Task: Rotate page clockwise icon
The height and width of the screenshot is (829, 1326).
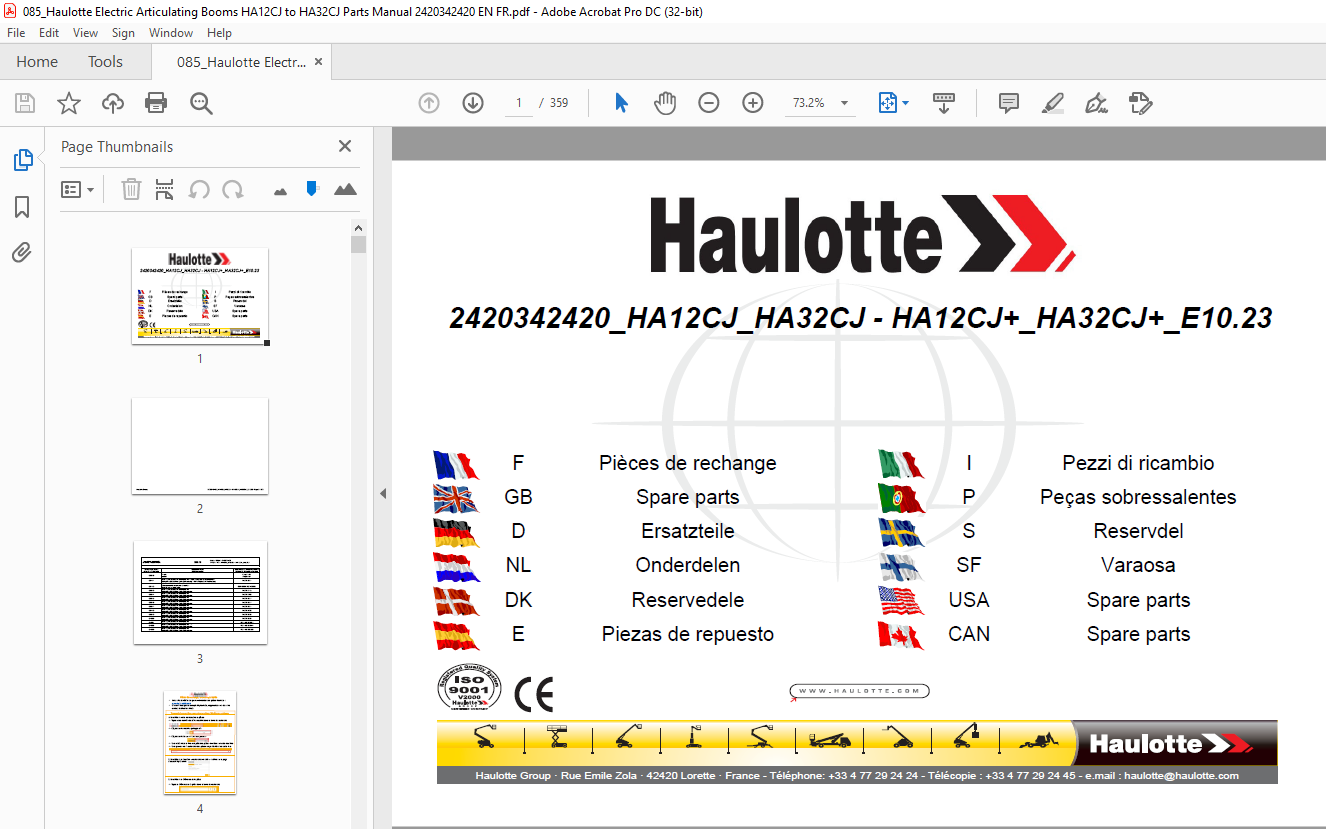Action: (233, 189)
